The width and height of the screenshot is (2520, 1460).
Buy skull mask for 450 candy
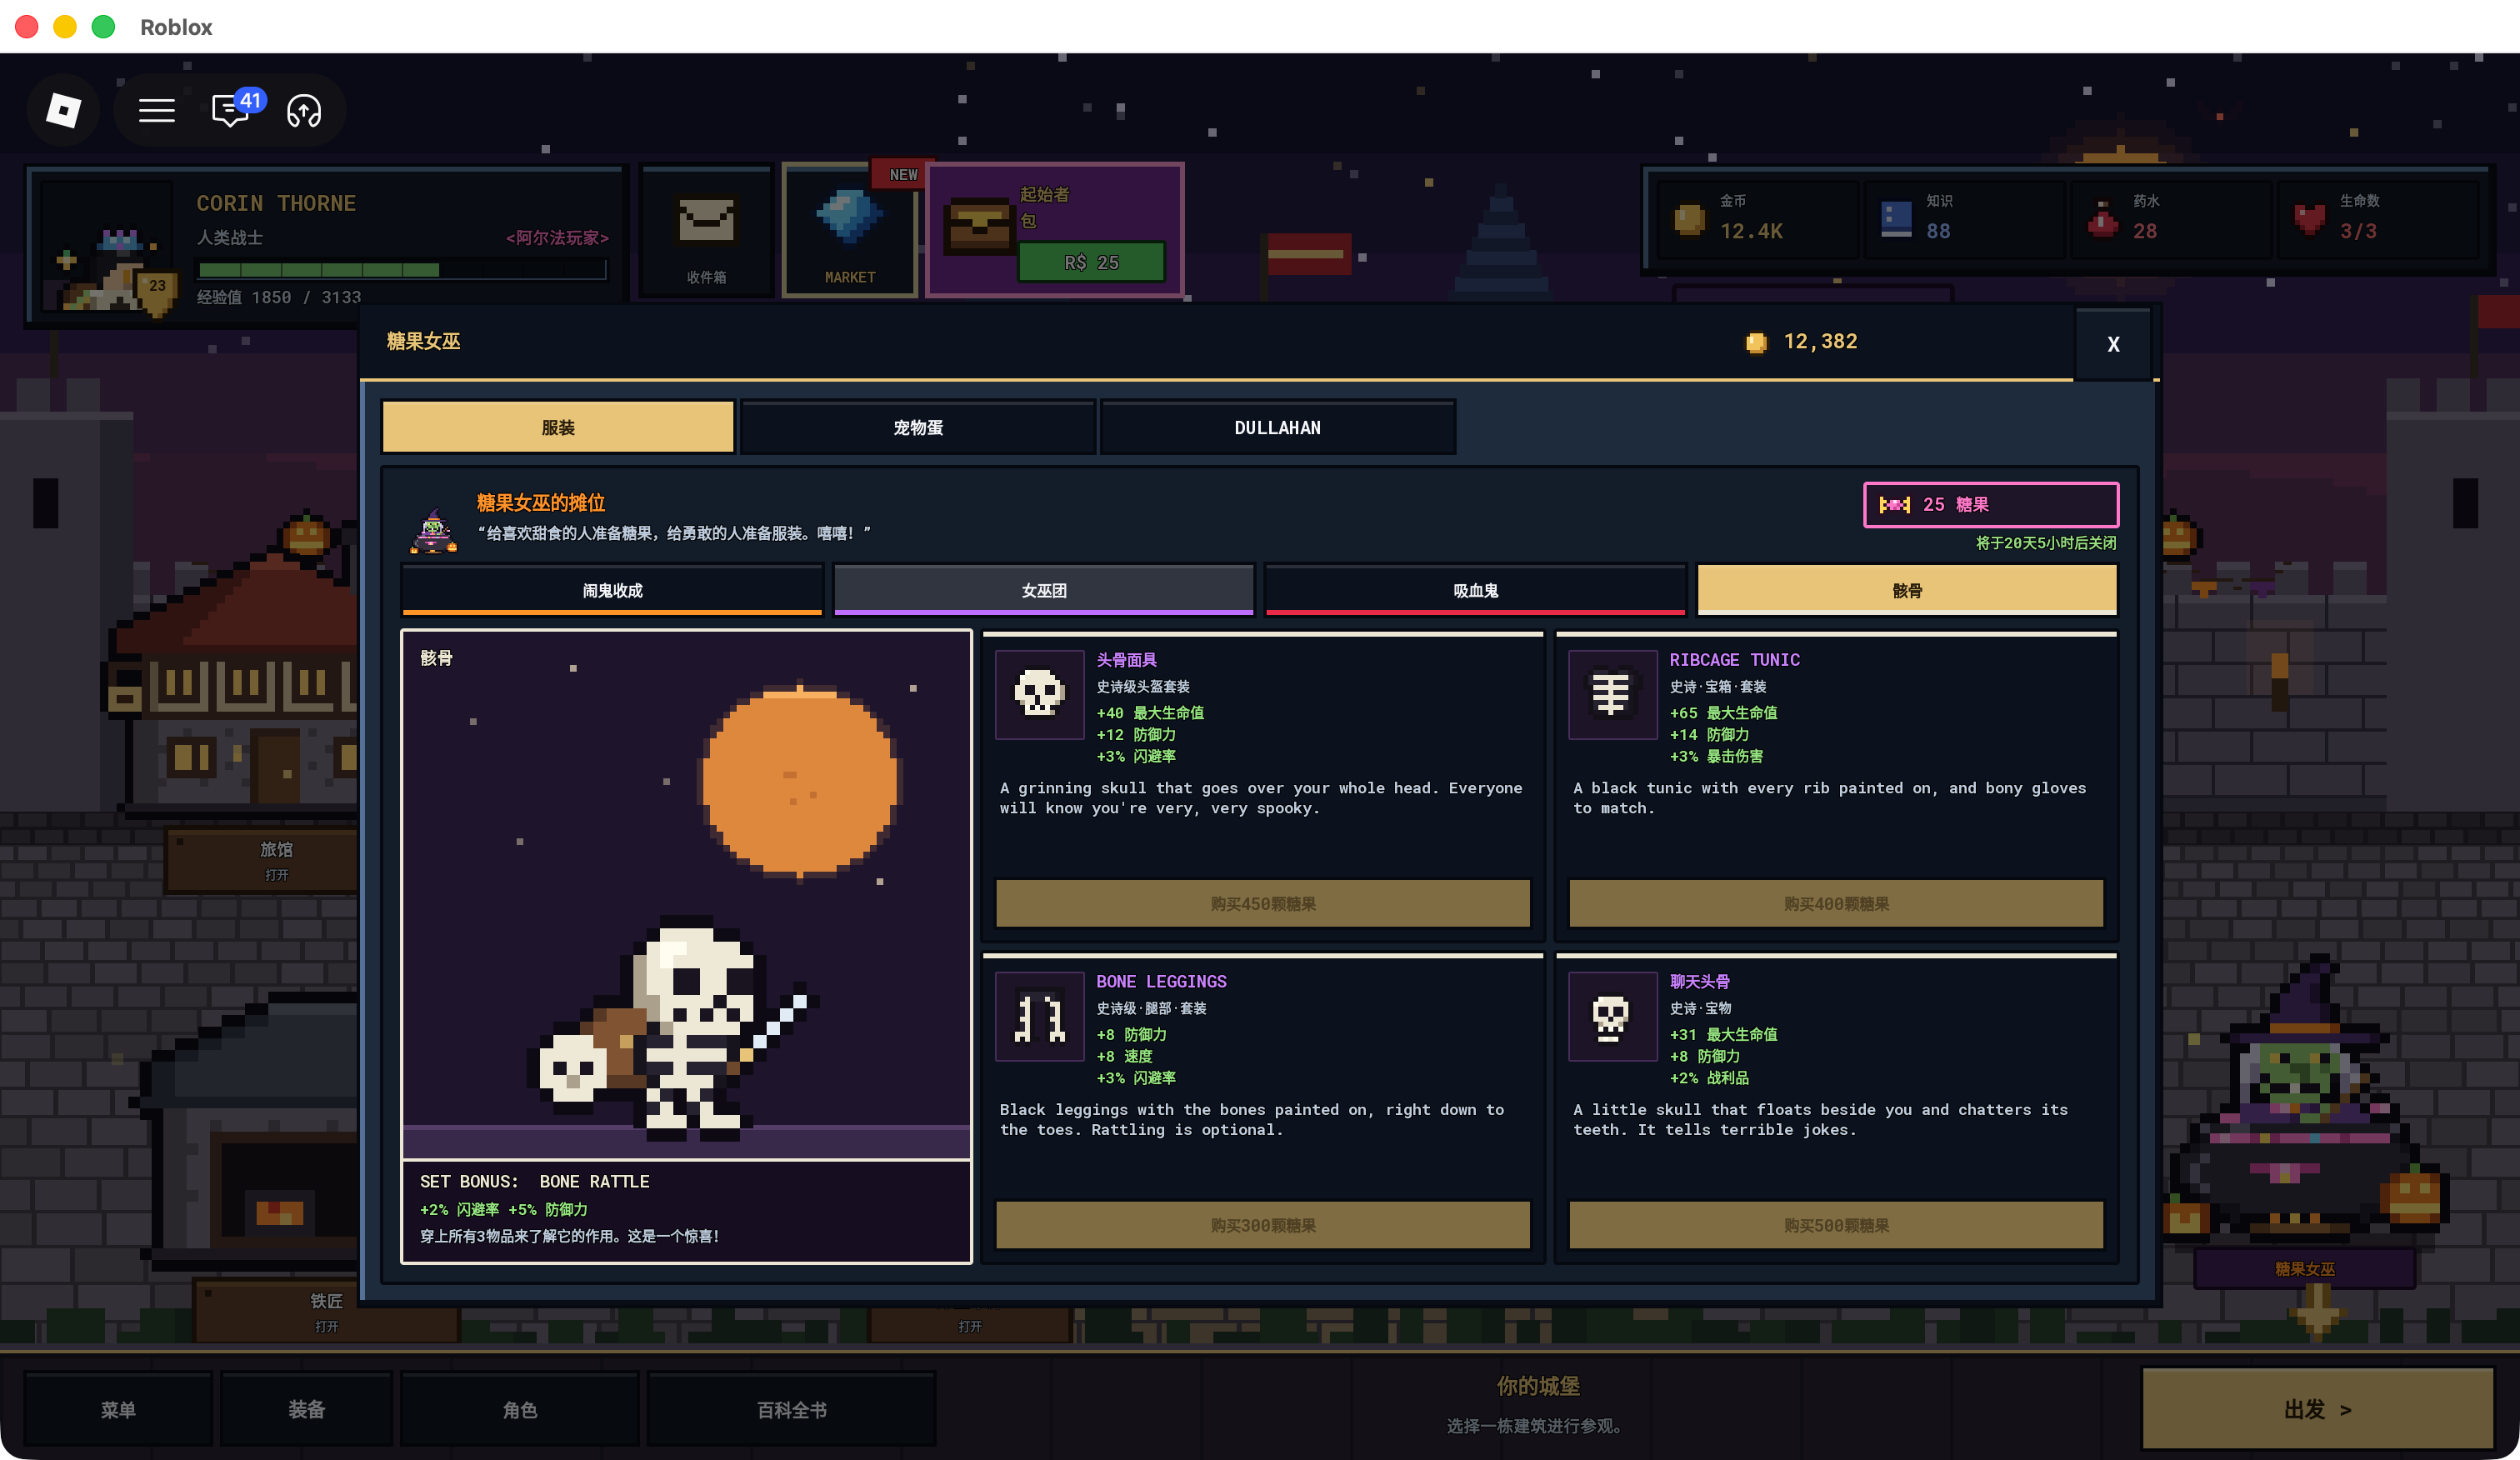pos(1263,903)
